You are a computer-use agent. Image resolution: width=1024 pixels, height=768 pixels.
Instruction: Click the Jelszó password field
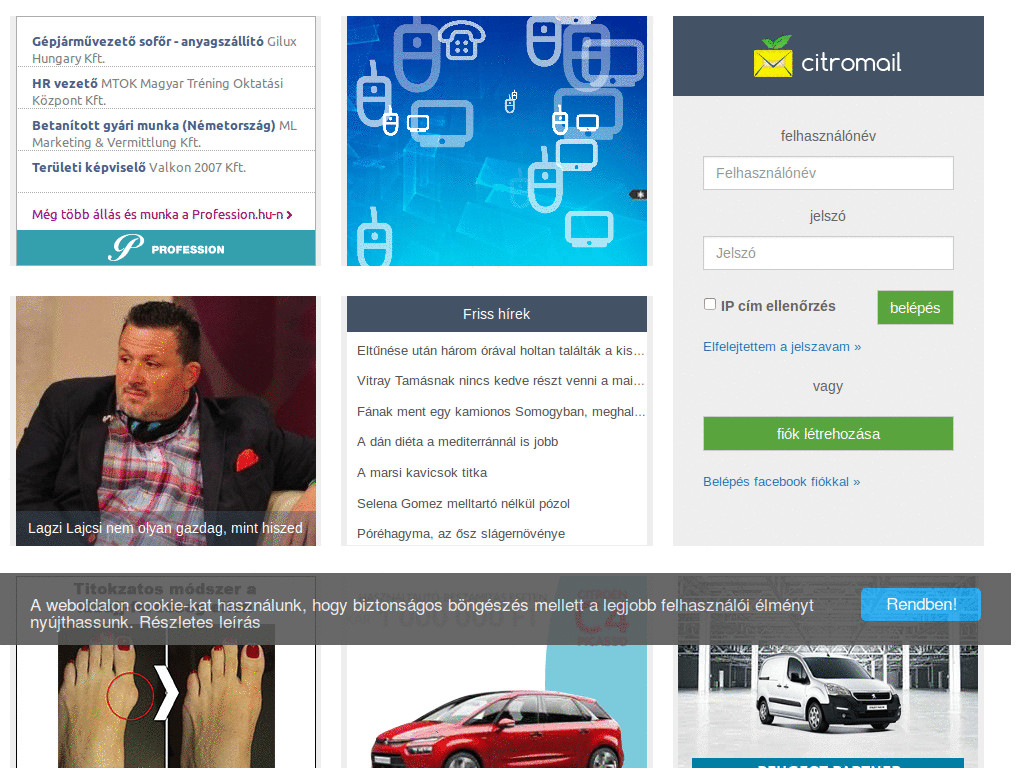(828, 253)
